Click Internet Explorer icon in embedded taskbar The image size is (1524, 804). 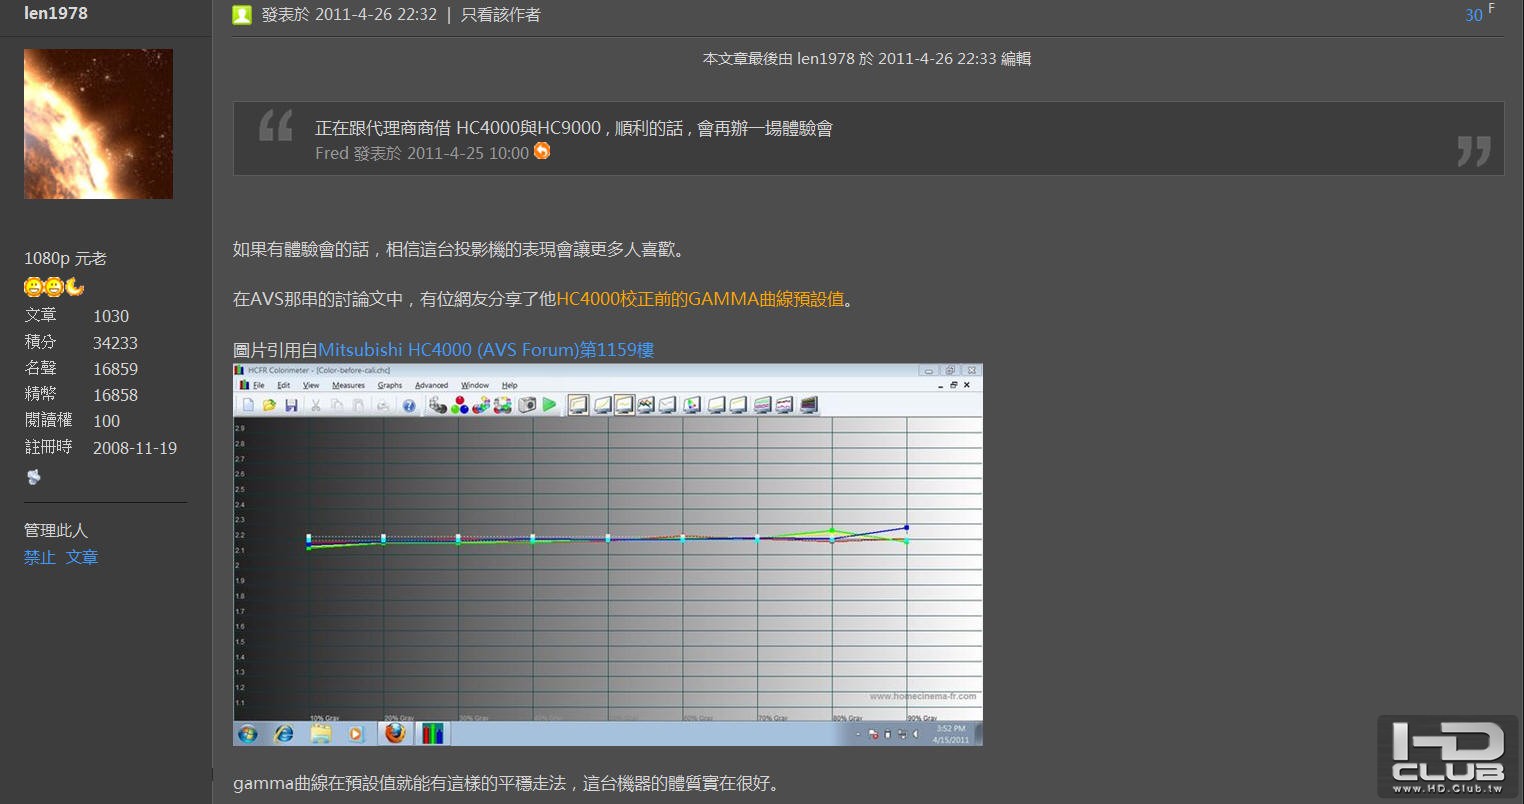284,734
